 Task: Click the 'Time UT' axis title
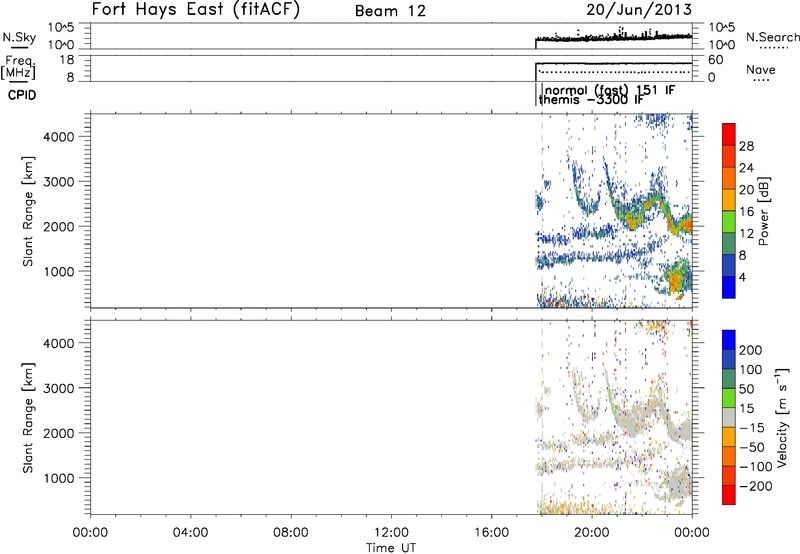pos(391,548)
